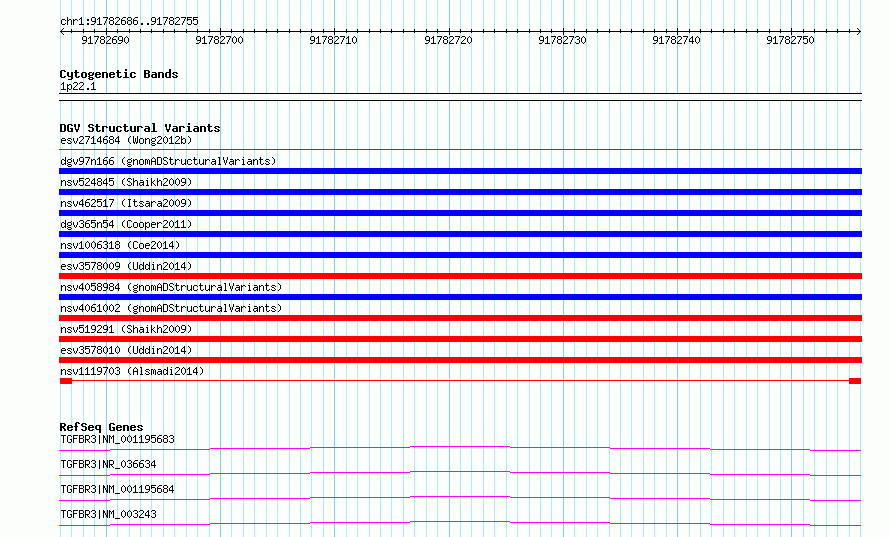This screenshot has height=537, width=890.
Task: Click the esv3578010 (Uddin2014) label
Action: pos(126,350)
